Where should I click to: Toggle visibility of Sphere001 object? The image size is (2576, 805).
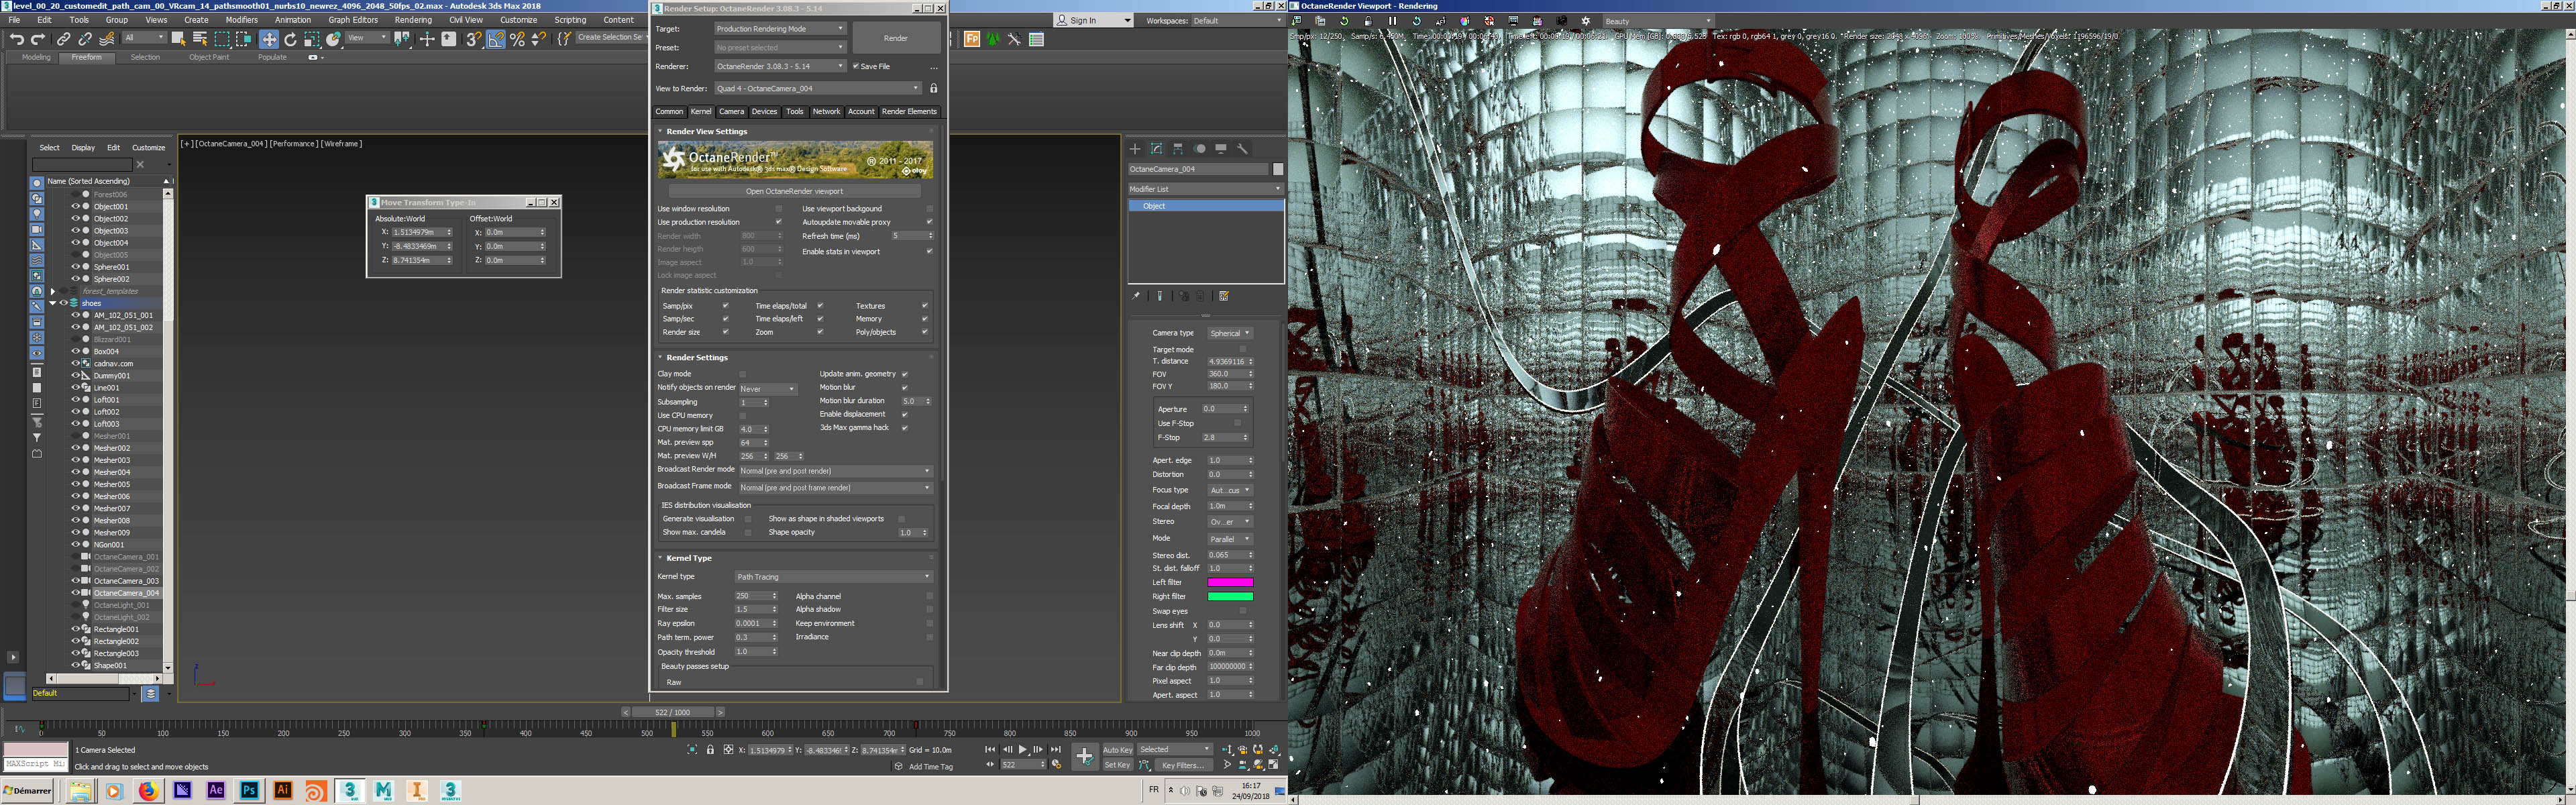tap(75, 267)
